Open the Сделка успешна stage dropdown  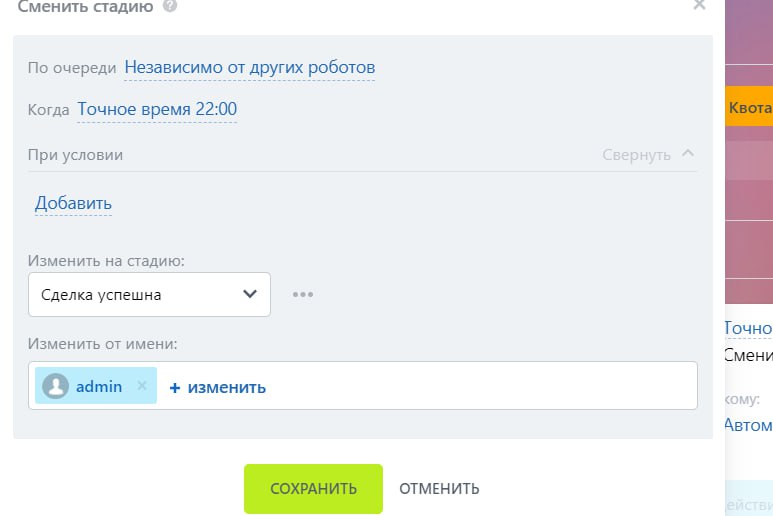pyautogui.click(x=150, y=295)
